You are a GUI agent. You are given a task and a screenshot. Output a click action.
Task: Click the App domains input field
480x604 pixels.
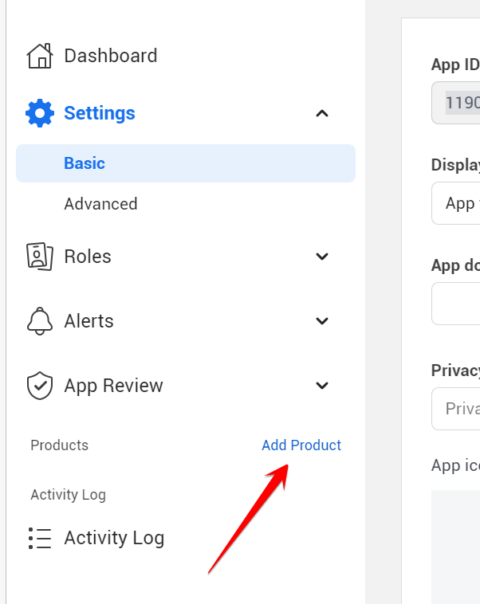point(456,304)
